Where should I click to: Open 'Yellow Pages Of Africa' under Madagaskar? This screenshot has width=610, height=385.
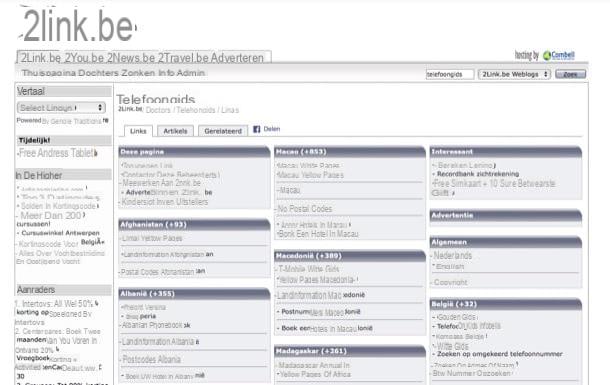point(315,374)
